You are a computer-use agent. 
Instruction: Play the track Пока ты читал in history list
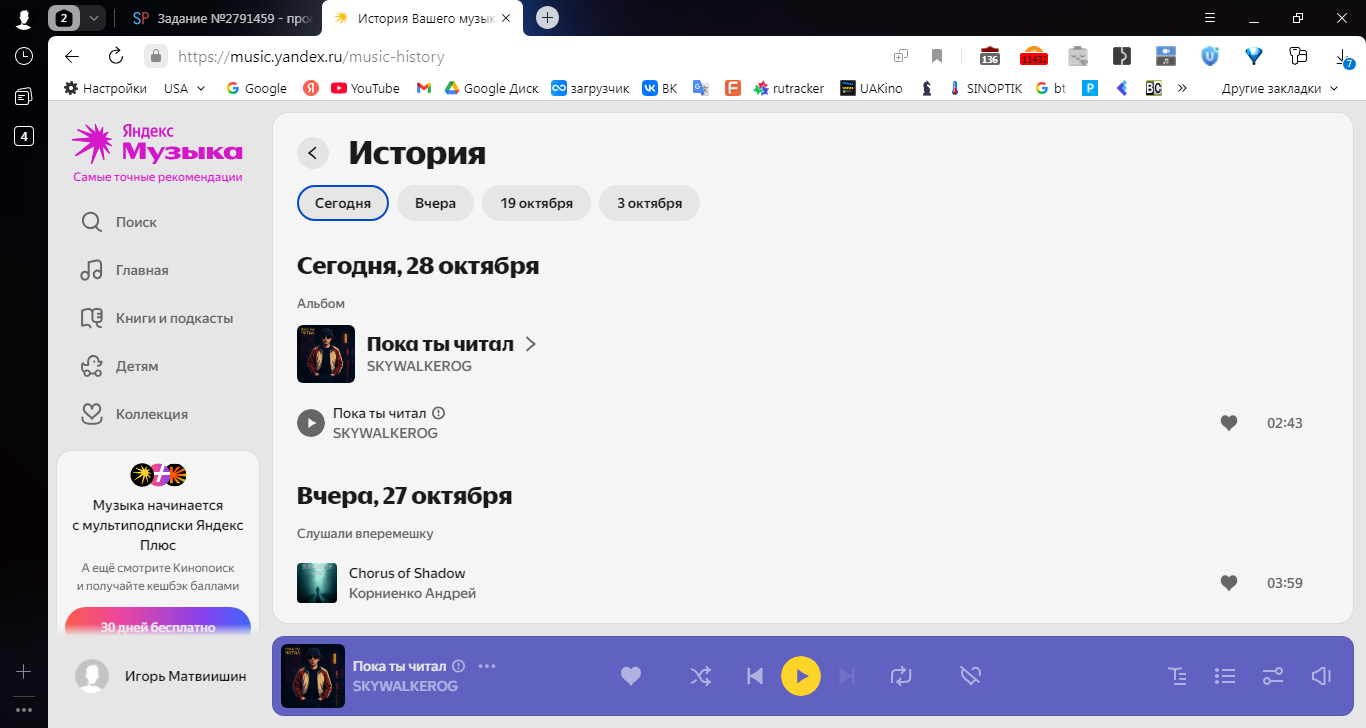311,423
